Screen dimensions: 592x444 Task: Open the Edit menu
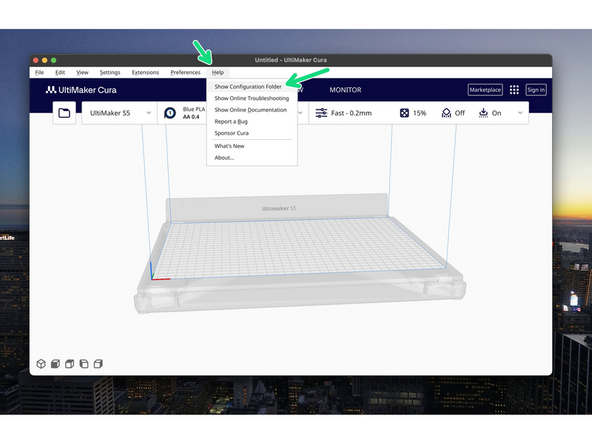[x=60, y=72]
